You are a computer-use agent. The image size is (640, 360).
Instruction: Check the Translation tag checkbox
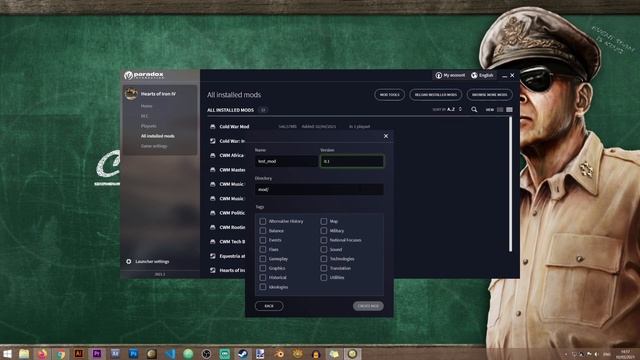tap(324, 268)
